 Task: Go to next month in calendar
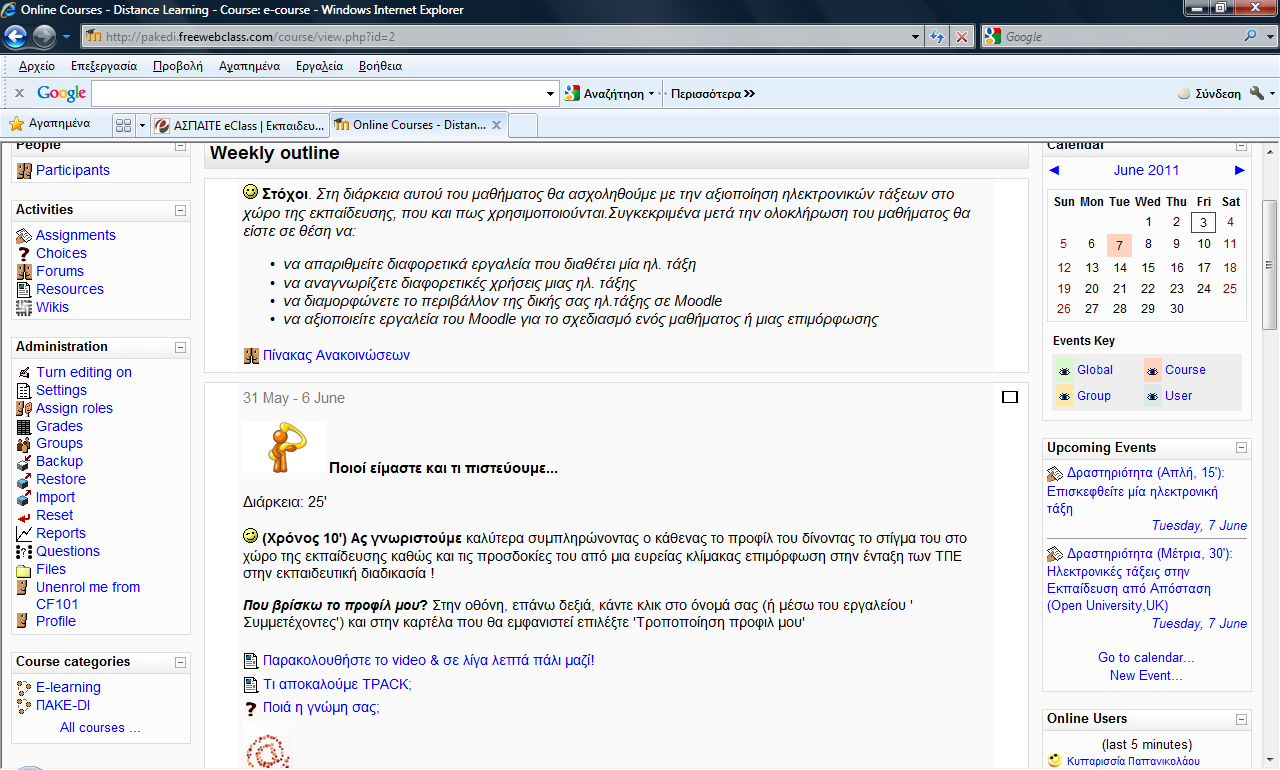[x=1240, y=171]
